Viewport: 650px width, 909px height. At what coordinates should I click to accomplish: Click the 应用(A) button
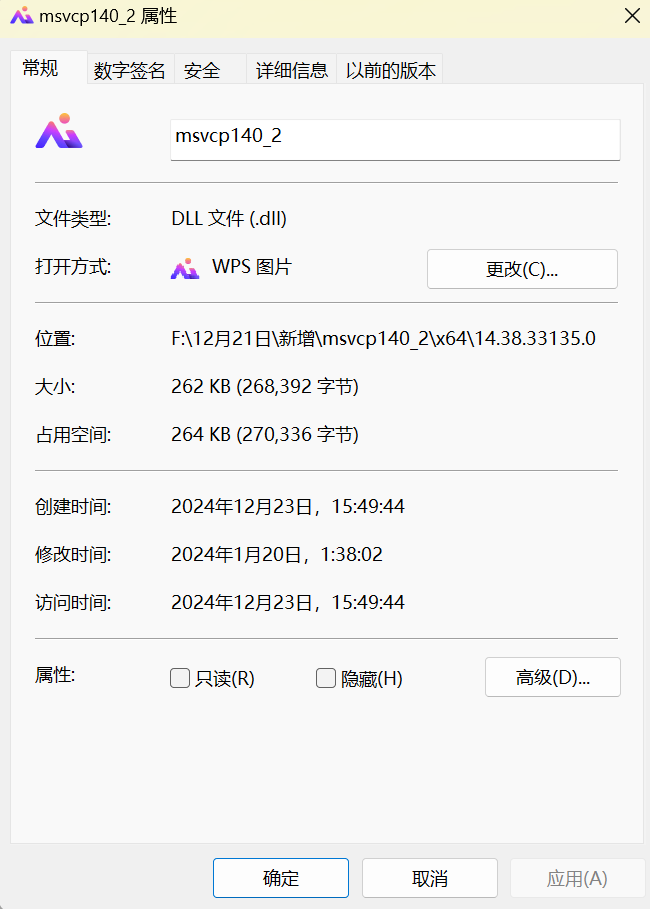coord(577,878)
